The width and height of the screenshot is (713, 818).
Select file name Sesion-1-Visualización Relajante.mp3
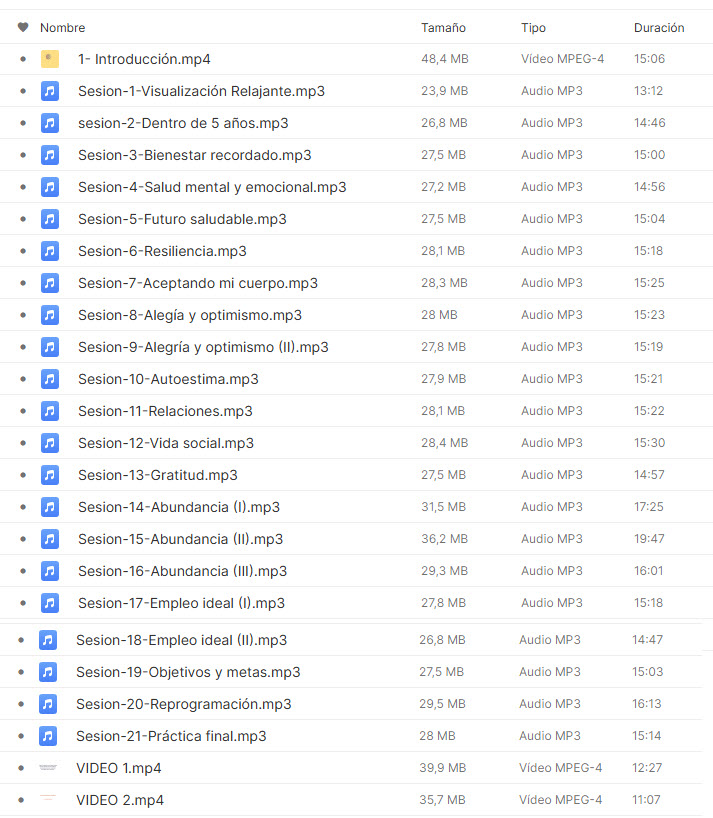click(x=201, y=91)
